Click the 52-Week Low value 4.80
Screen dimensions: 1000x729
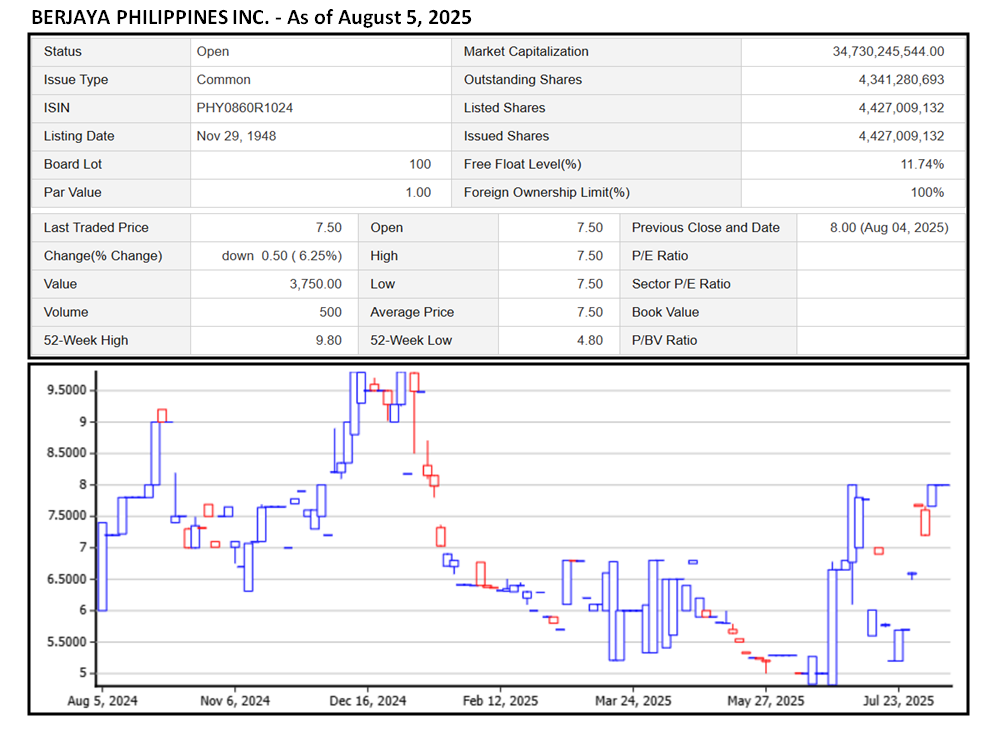click(x=590, y=340)
